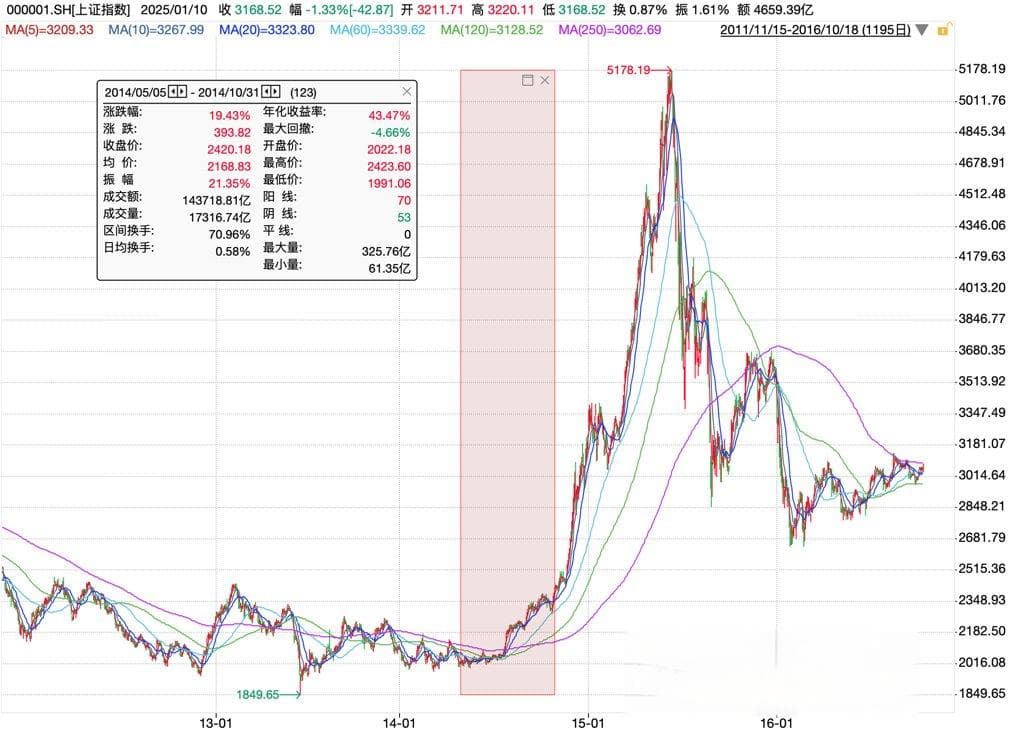Click the header 额 4659.39亿 turnover value
This screenshot has width=1016, height=733.
pos(775,10)
